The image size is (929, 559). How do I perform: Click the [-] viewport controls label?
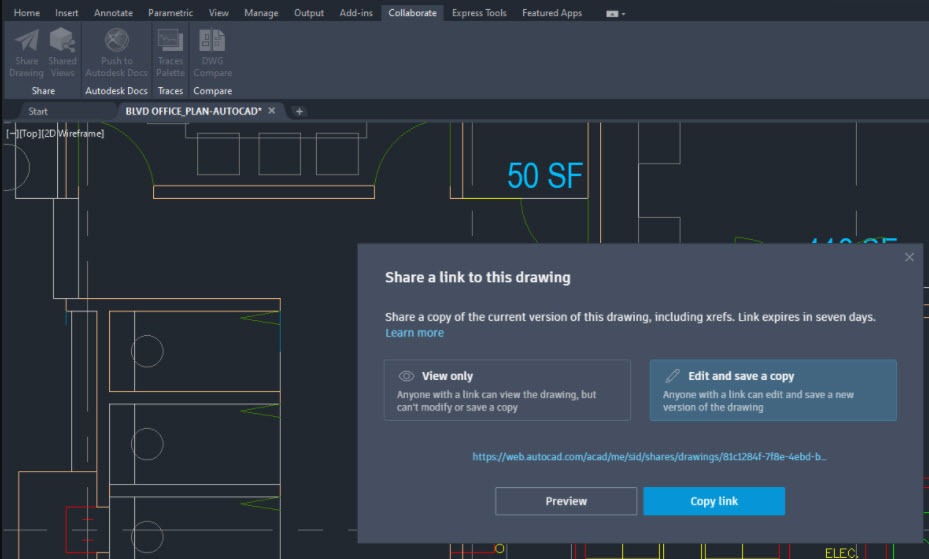(12, 133)
